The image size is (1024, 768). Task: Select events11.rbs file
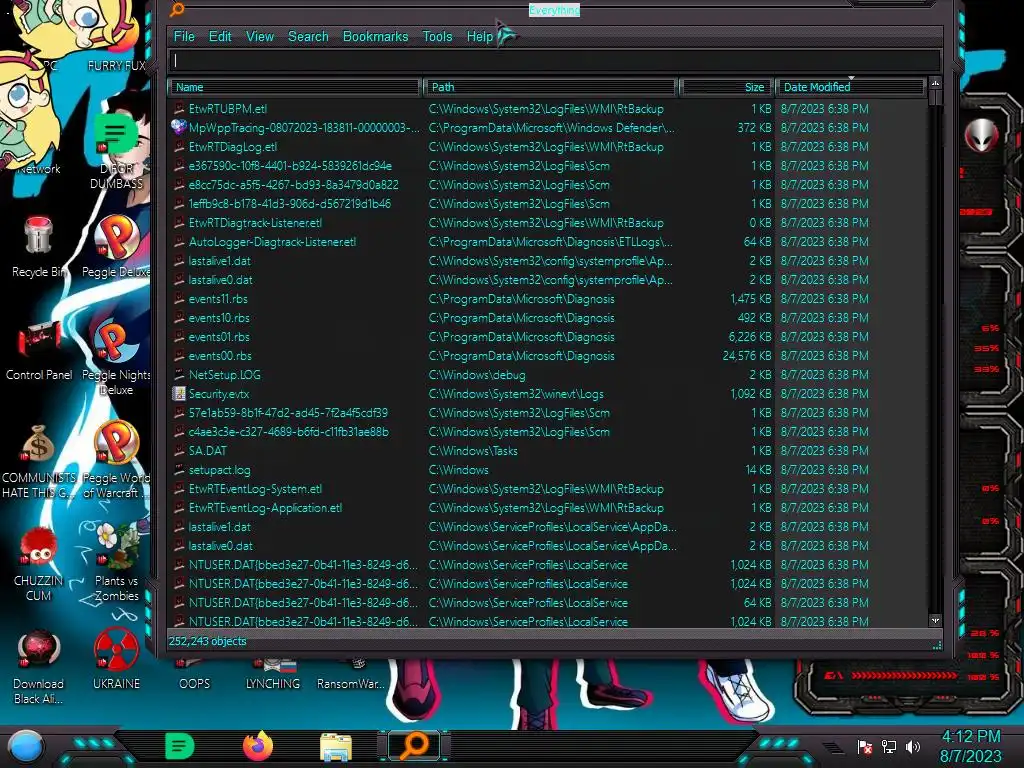pos(218,299)
